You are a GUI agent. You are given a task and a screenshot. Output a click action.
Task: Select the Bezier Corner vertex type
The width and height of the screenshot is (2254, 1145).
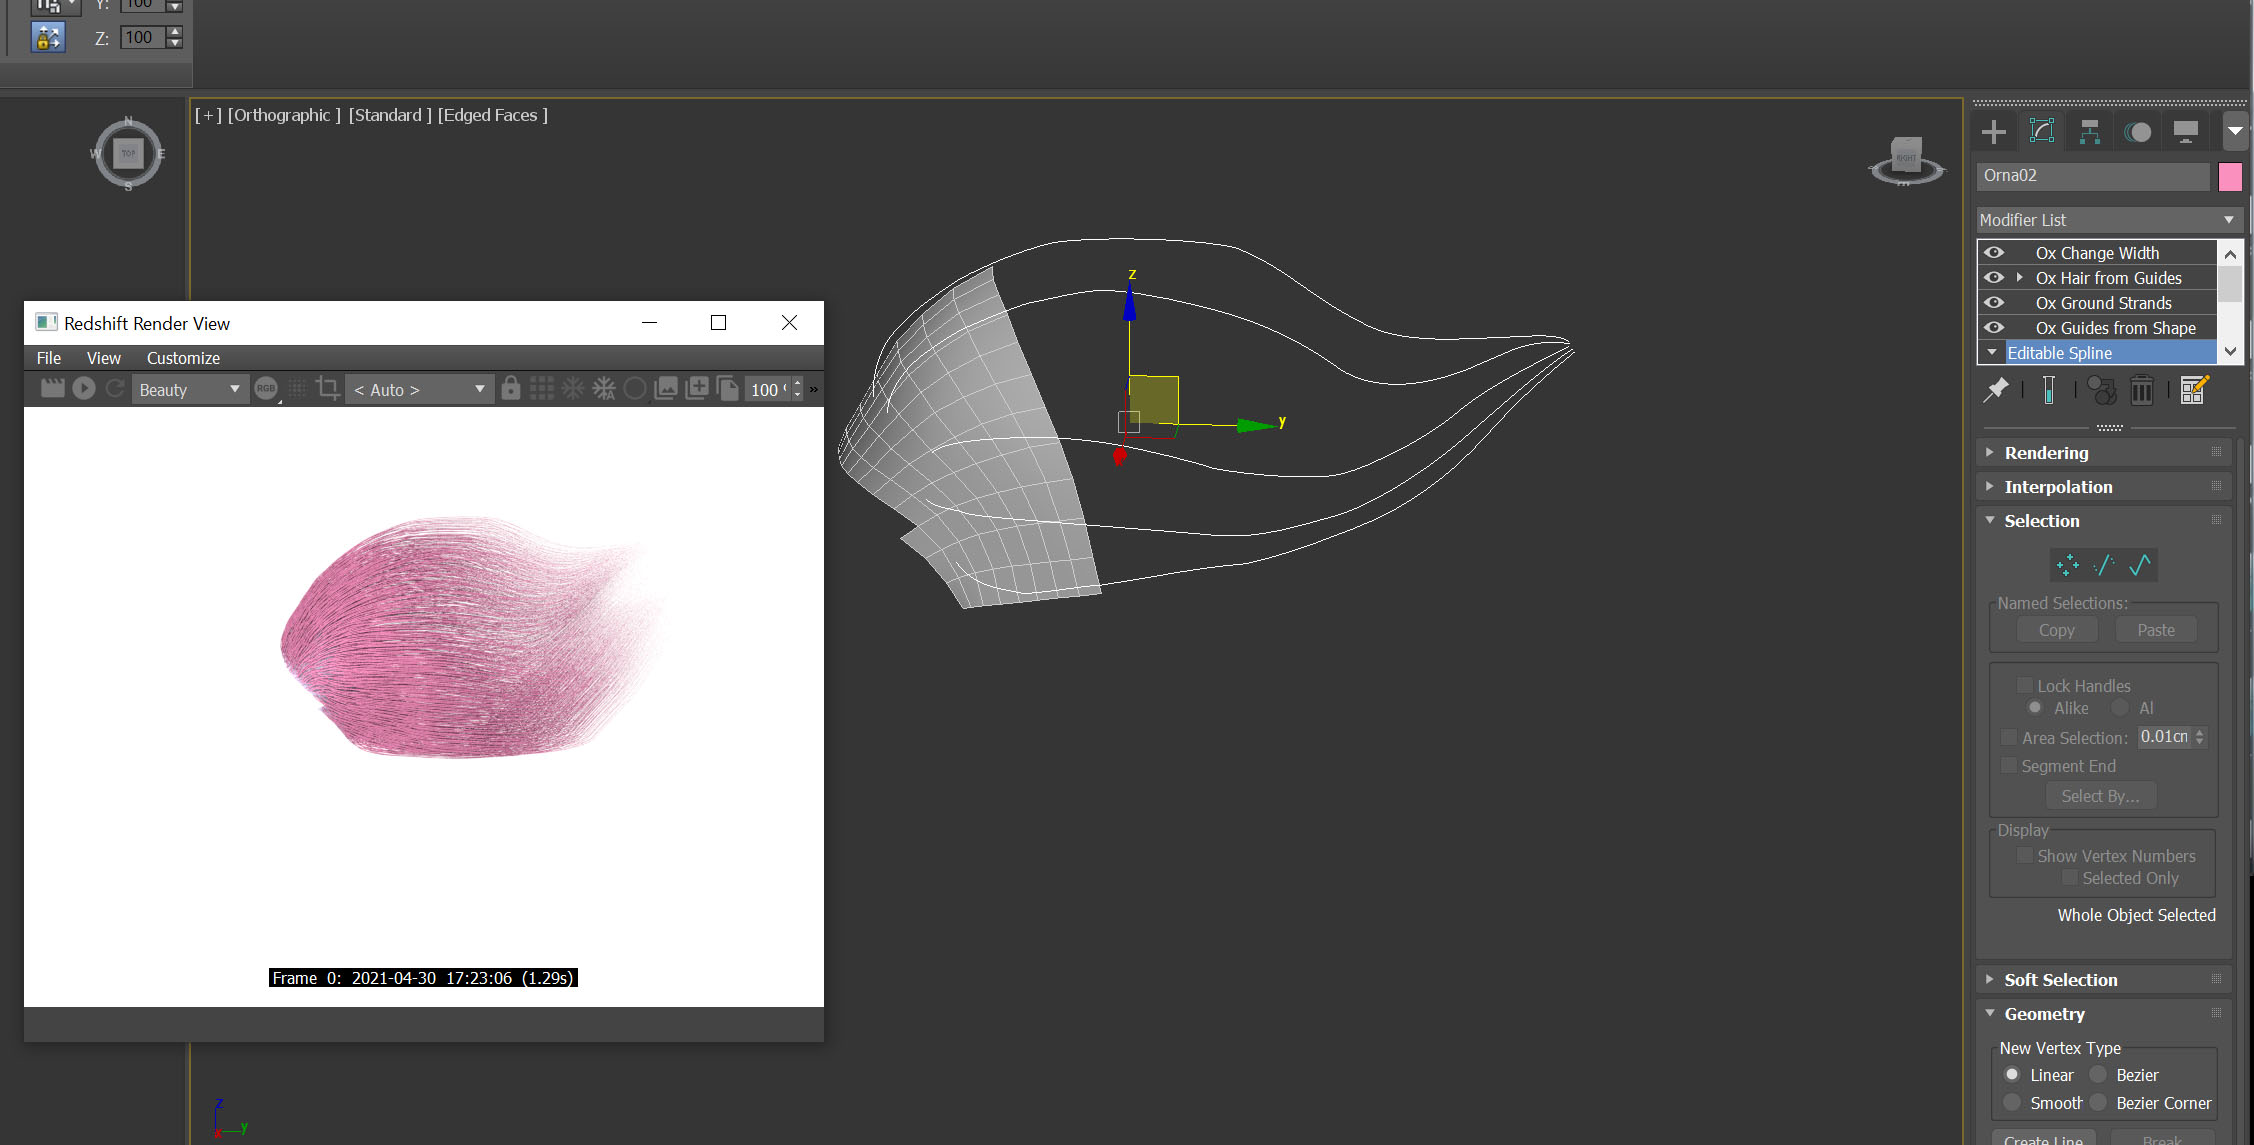[2099, 1103]
